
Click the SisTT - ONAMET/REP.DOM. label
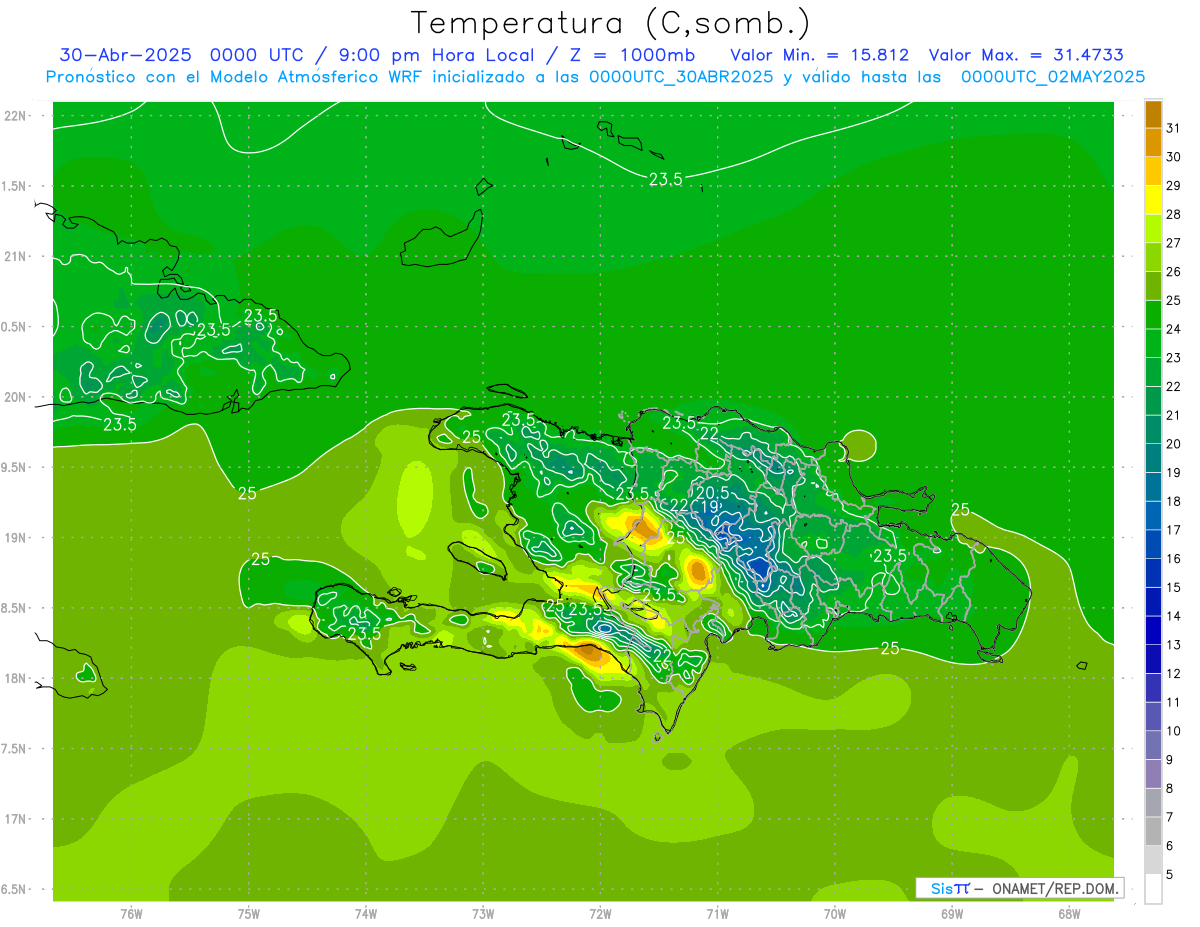(x=1019, y=888)
